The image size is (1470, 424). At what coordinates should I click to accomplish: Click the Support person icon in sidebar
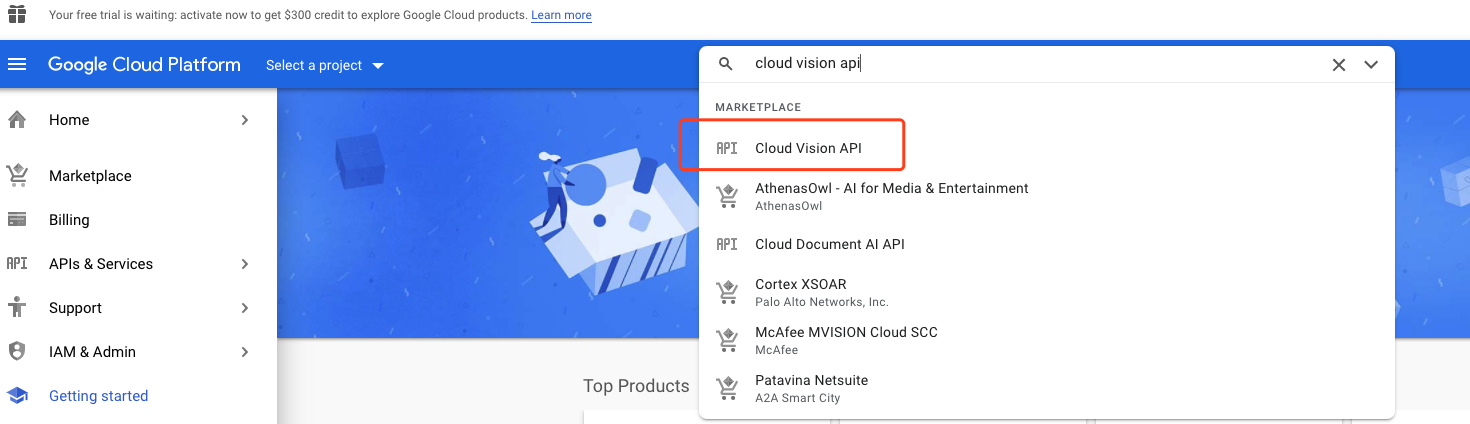17,308
